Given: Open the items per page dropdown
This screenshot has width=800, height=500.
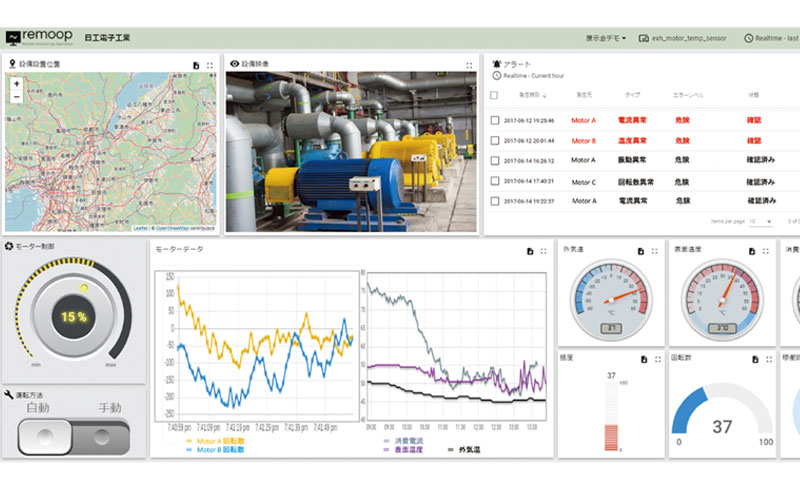Looking at the screenshot, I should 759,220.
